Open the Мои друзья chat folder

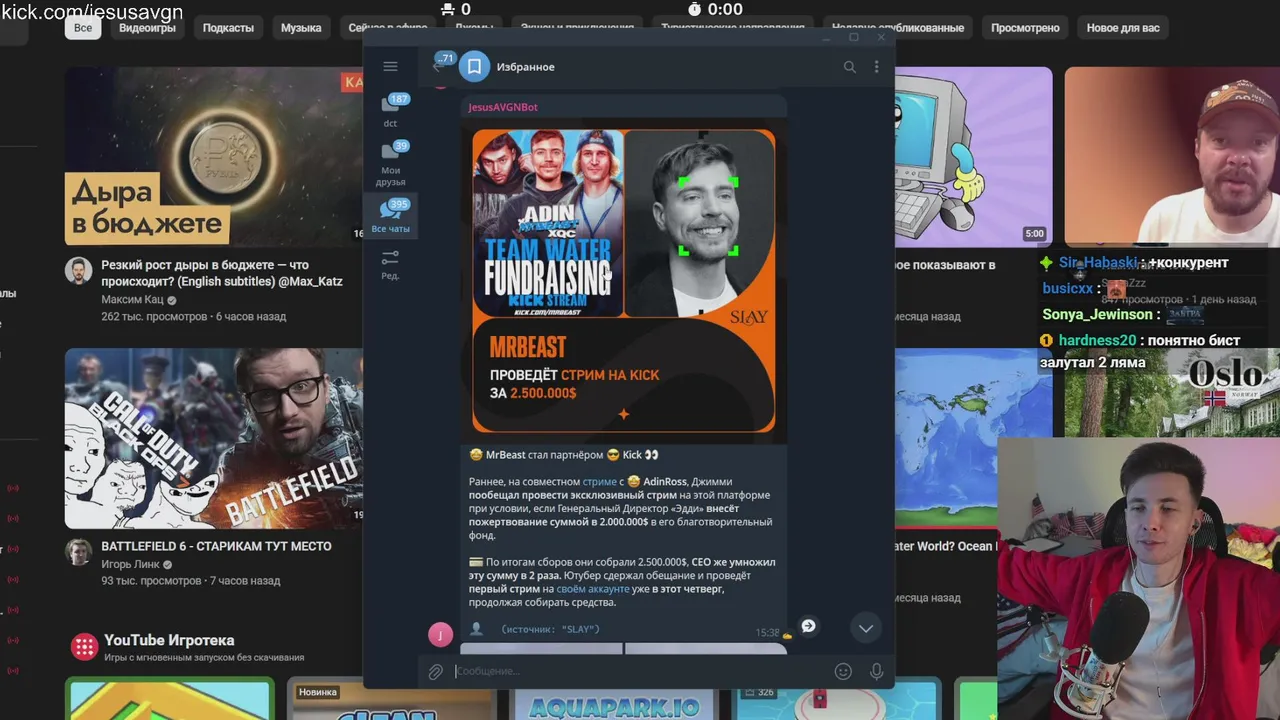click(391, 163)
